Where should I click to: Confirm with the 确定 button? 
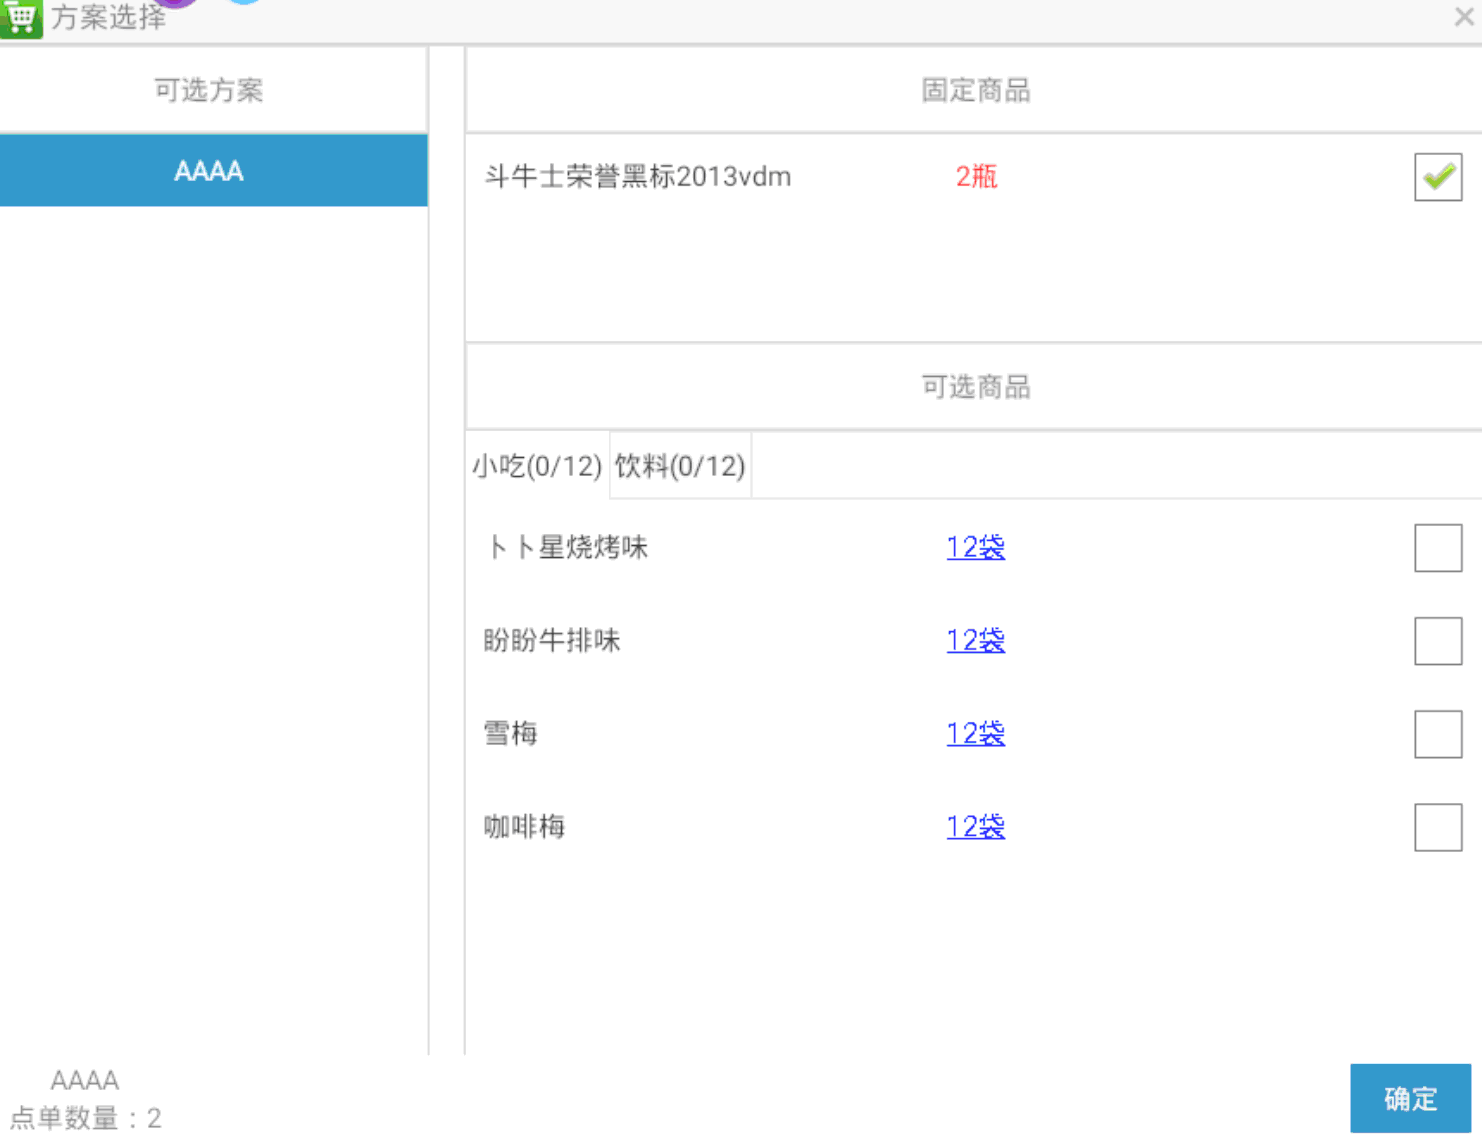point(1410,1098)
